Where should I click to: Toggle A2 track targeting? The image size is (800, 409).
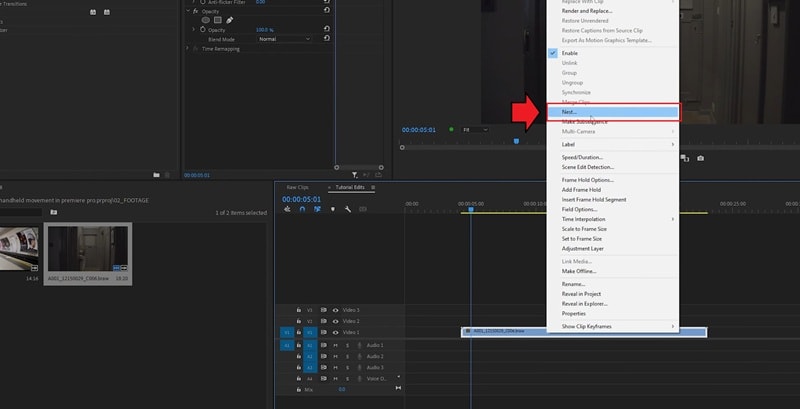(x=310, y=356)
